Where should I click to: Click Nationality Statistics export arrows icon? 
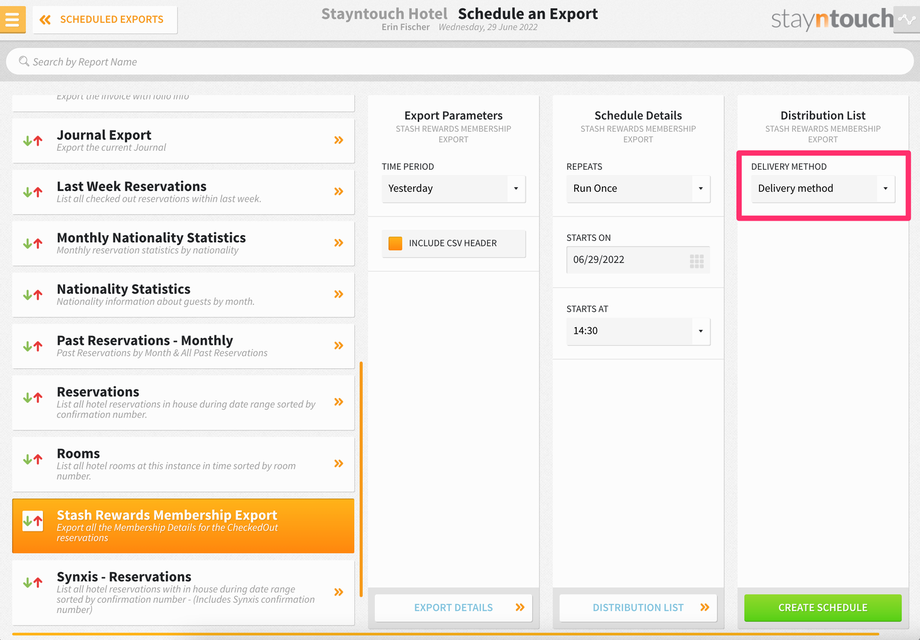[33, 294]
